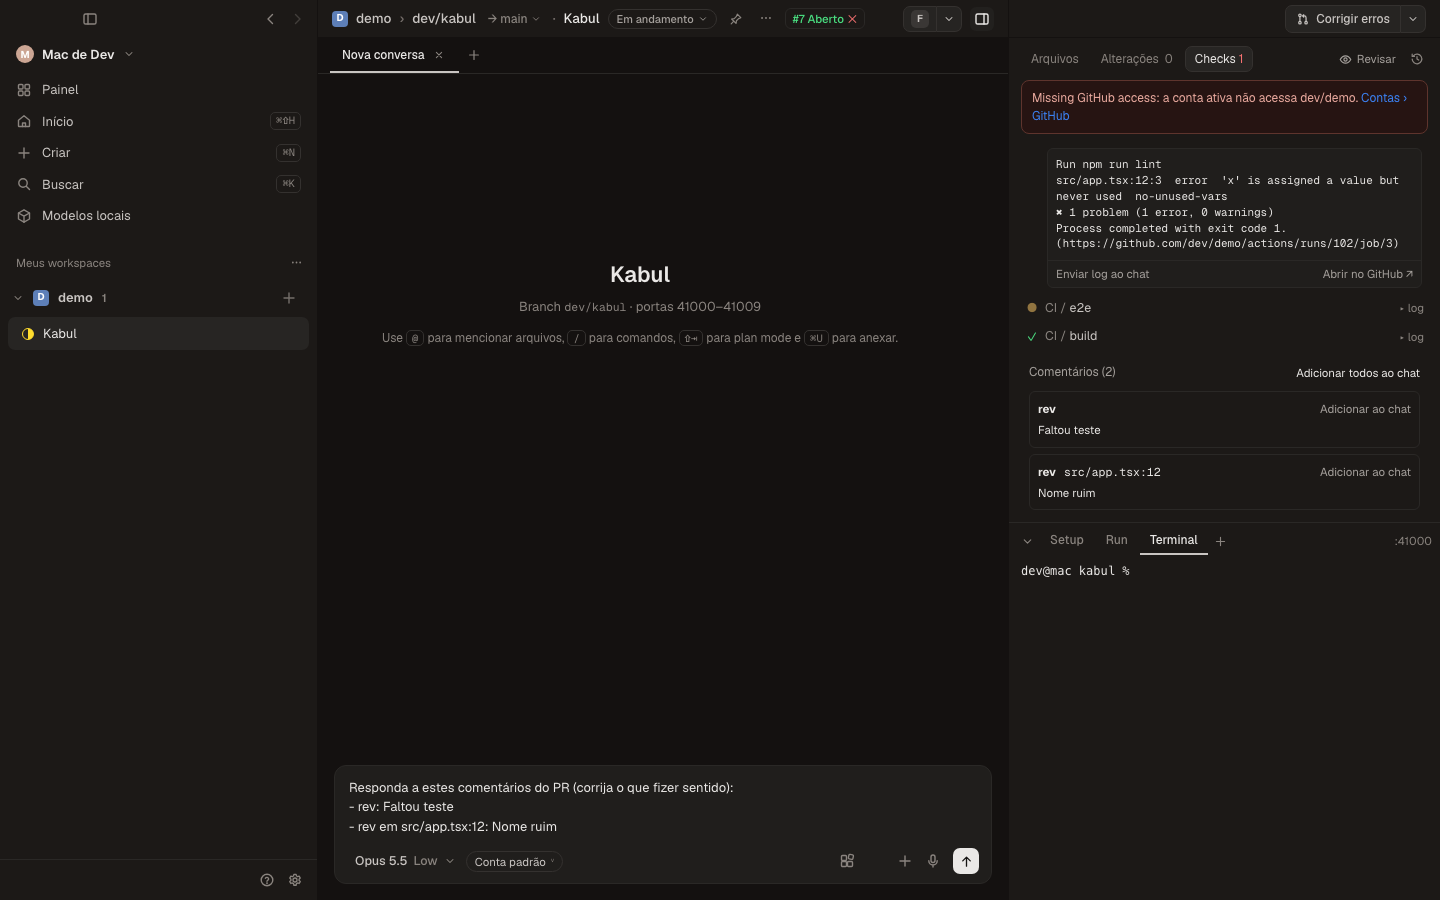The height and width of the screenshot is (900, 1440).
Task: Click the Revisar eye button
Action: 1367,59
